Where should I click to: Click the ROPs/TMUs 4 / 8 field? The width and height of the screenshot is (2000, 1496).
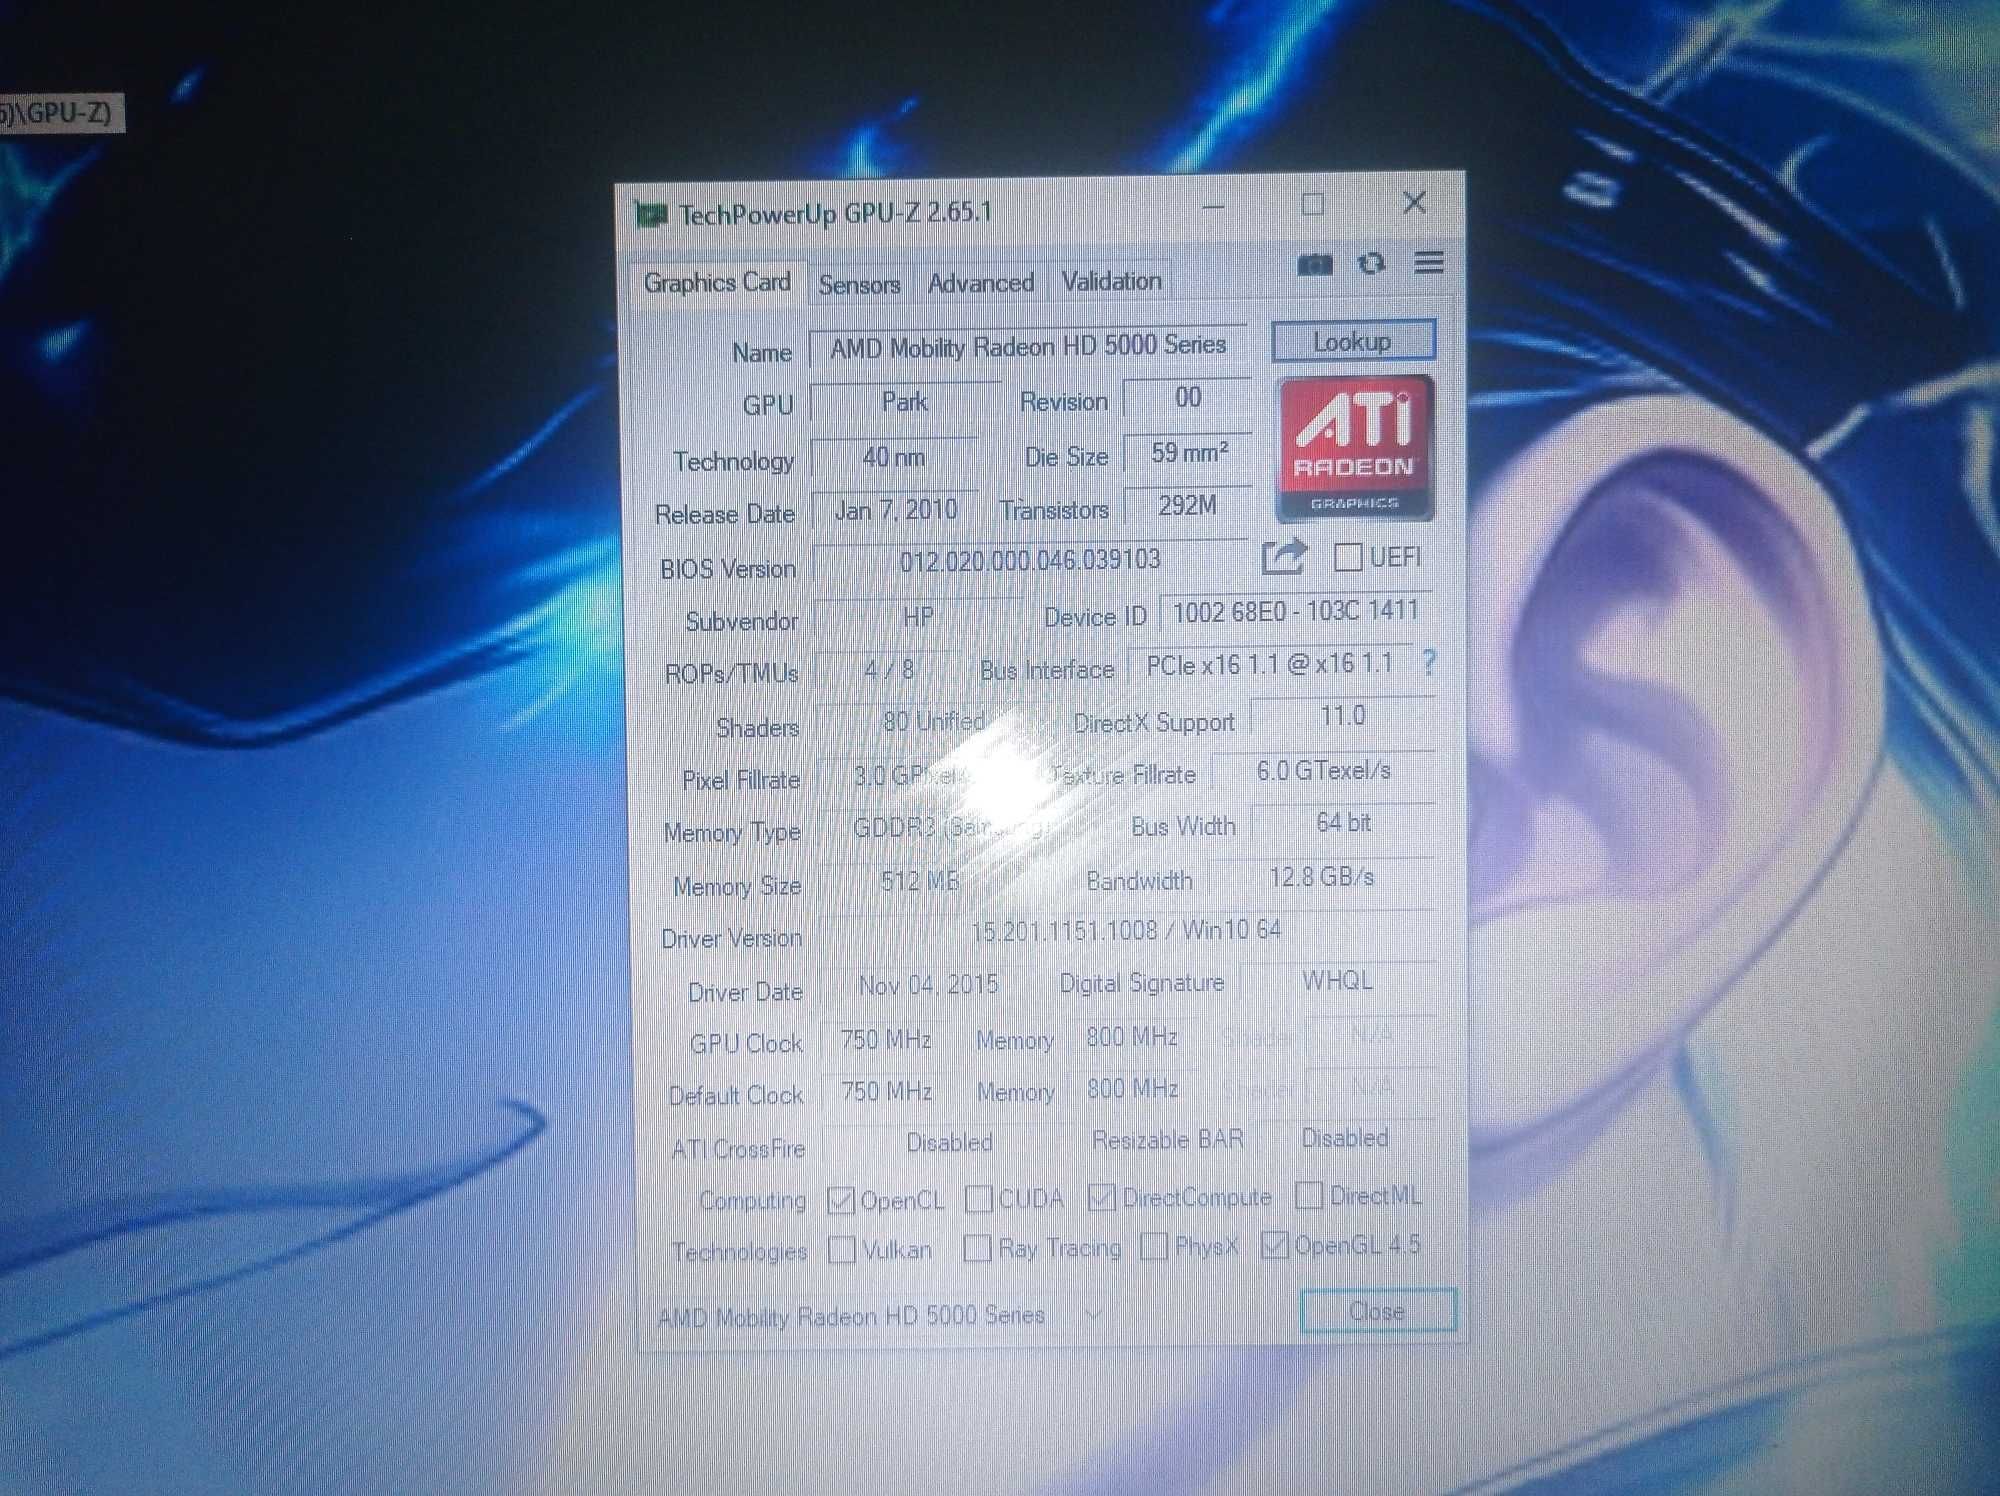pyautogui.click(x=889, y=670)
